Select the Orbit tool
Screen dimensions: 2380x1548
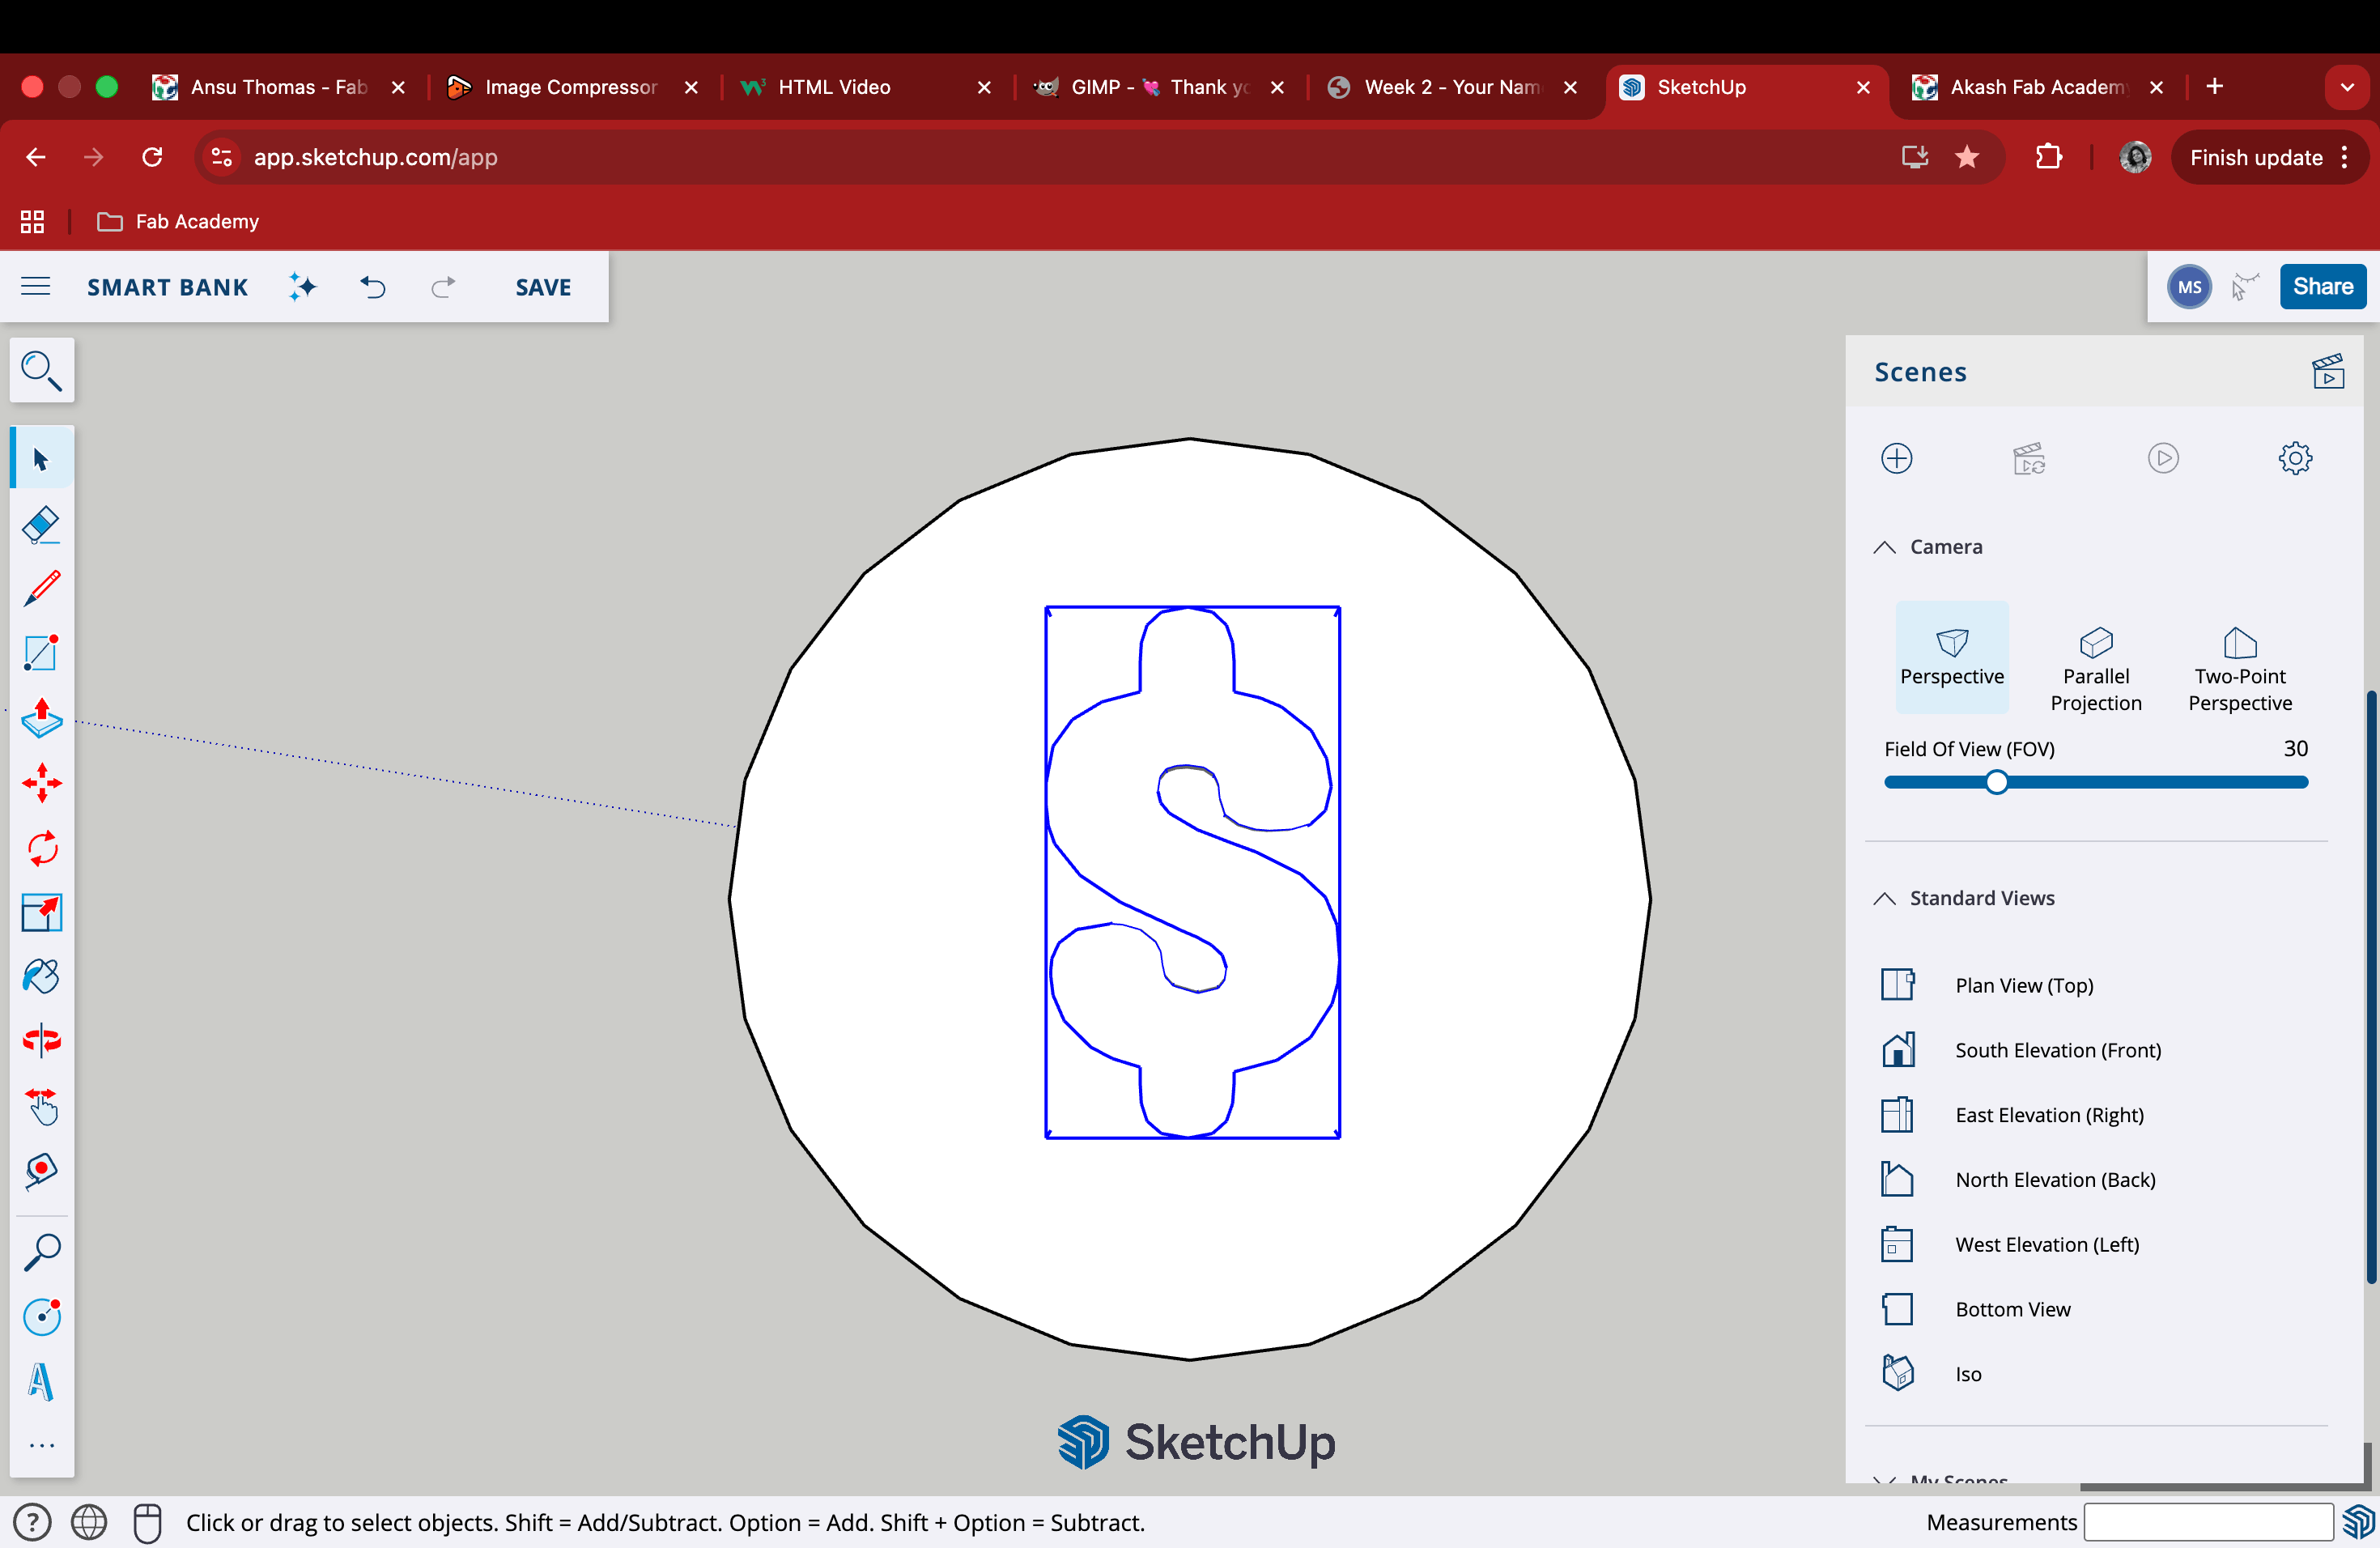coord(41,1040)
